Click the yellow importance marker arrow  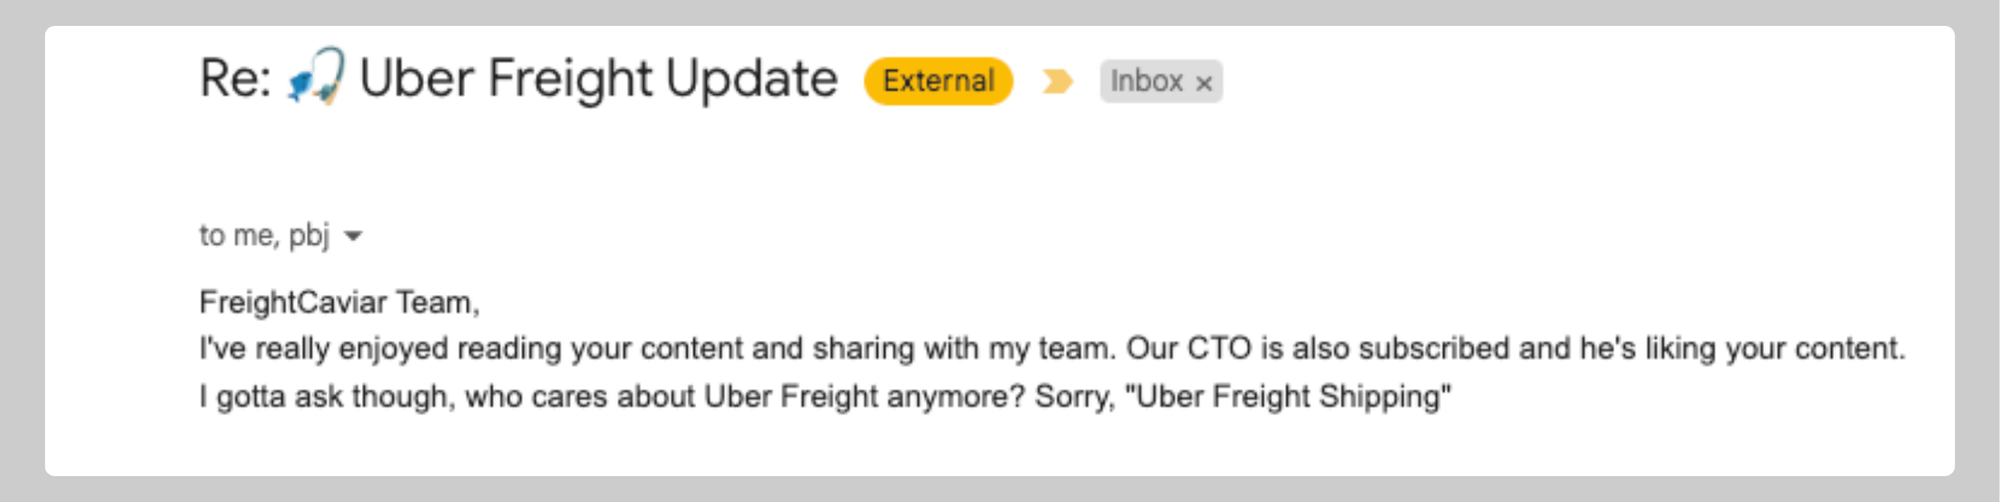click(1056, 81)
